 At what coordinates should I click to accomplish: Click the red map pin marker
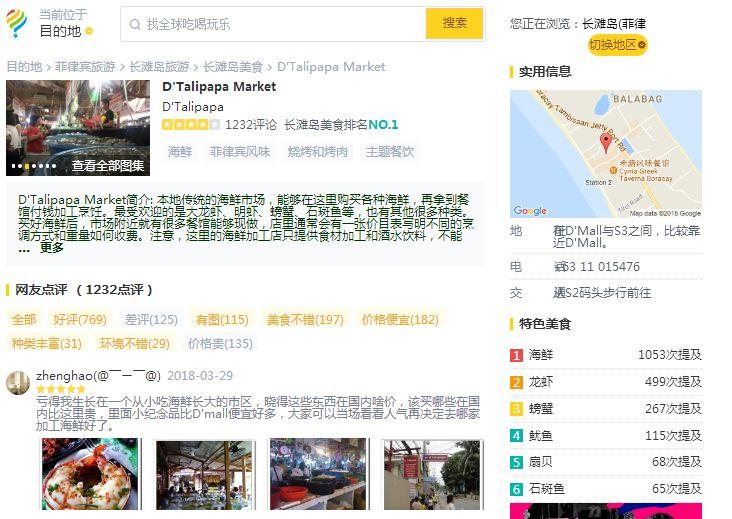tap(605, 142)
